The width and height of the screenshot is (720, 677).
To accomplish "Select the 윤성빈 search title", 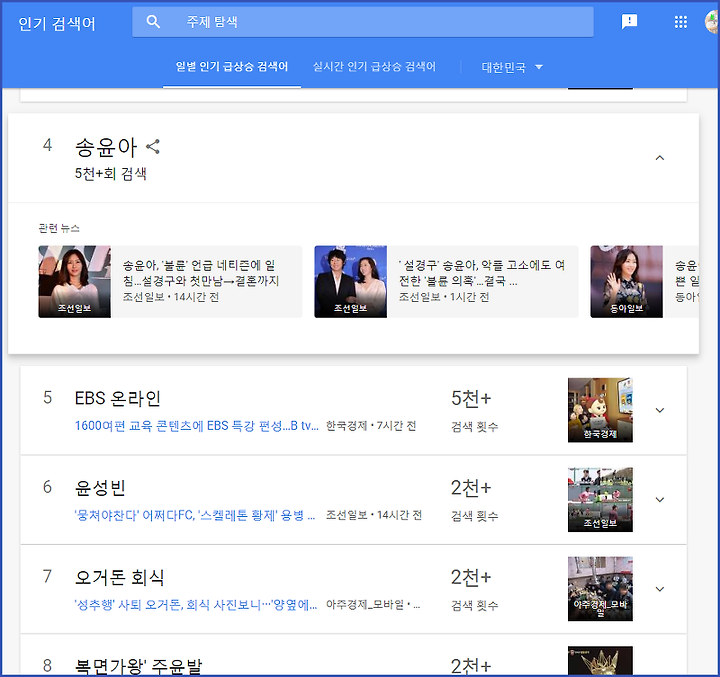I will coord(100,488).
